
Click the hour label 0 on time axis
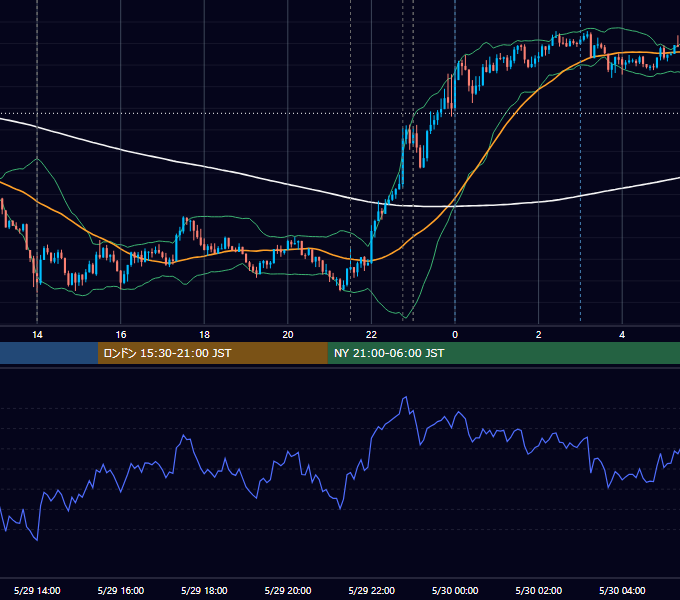[x=455, y=335]
